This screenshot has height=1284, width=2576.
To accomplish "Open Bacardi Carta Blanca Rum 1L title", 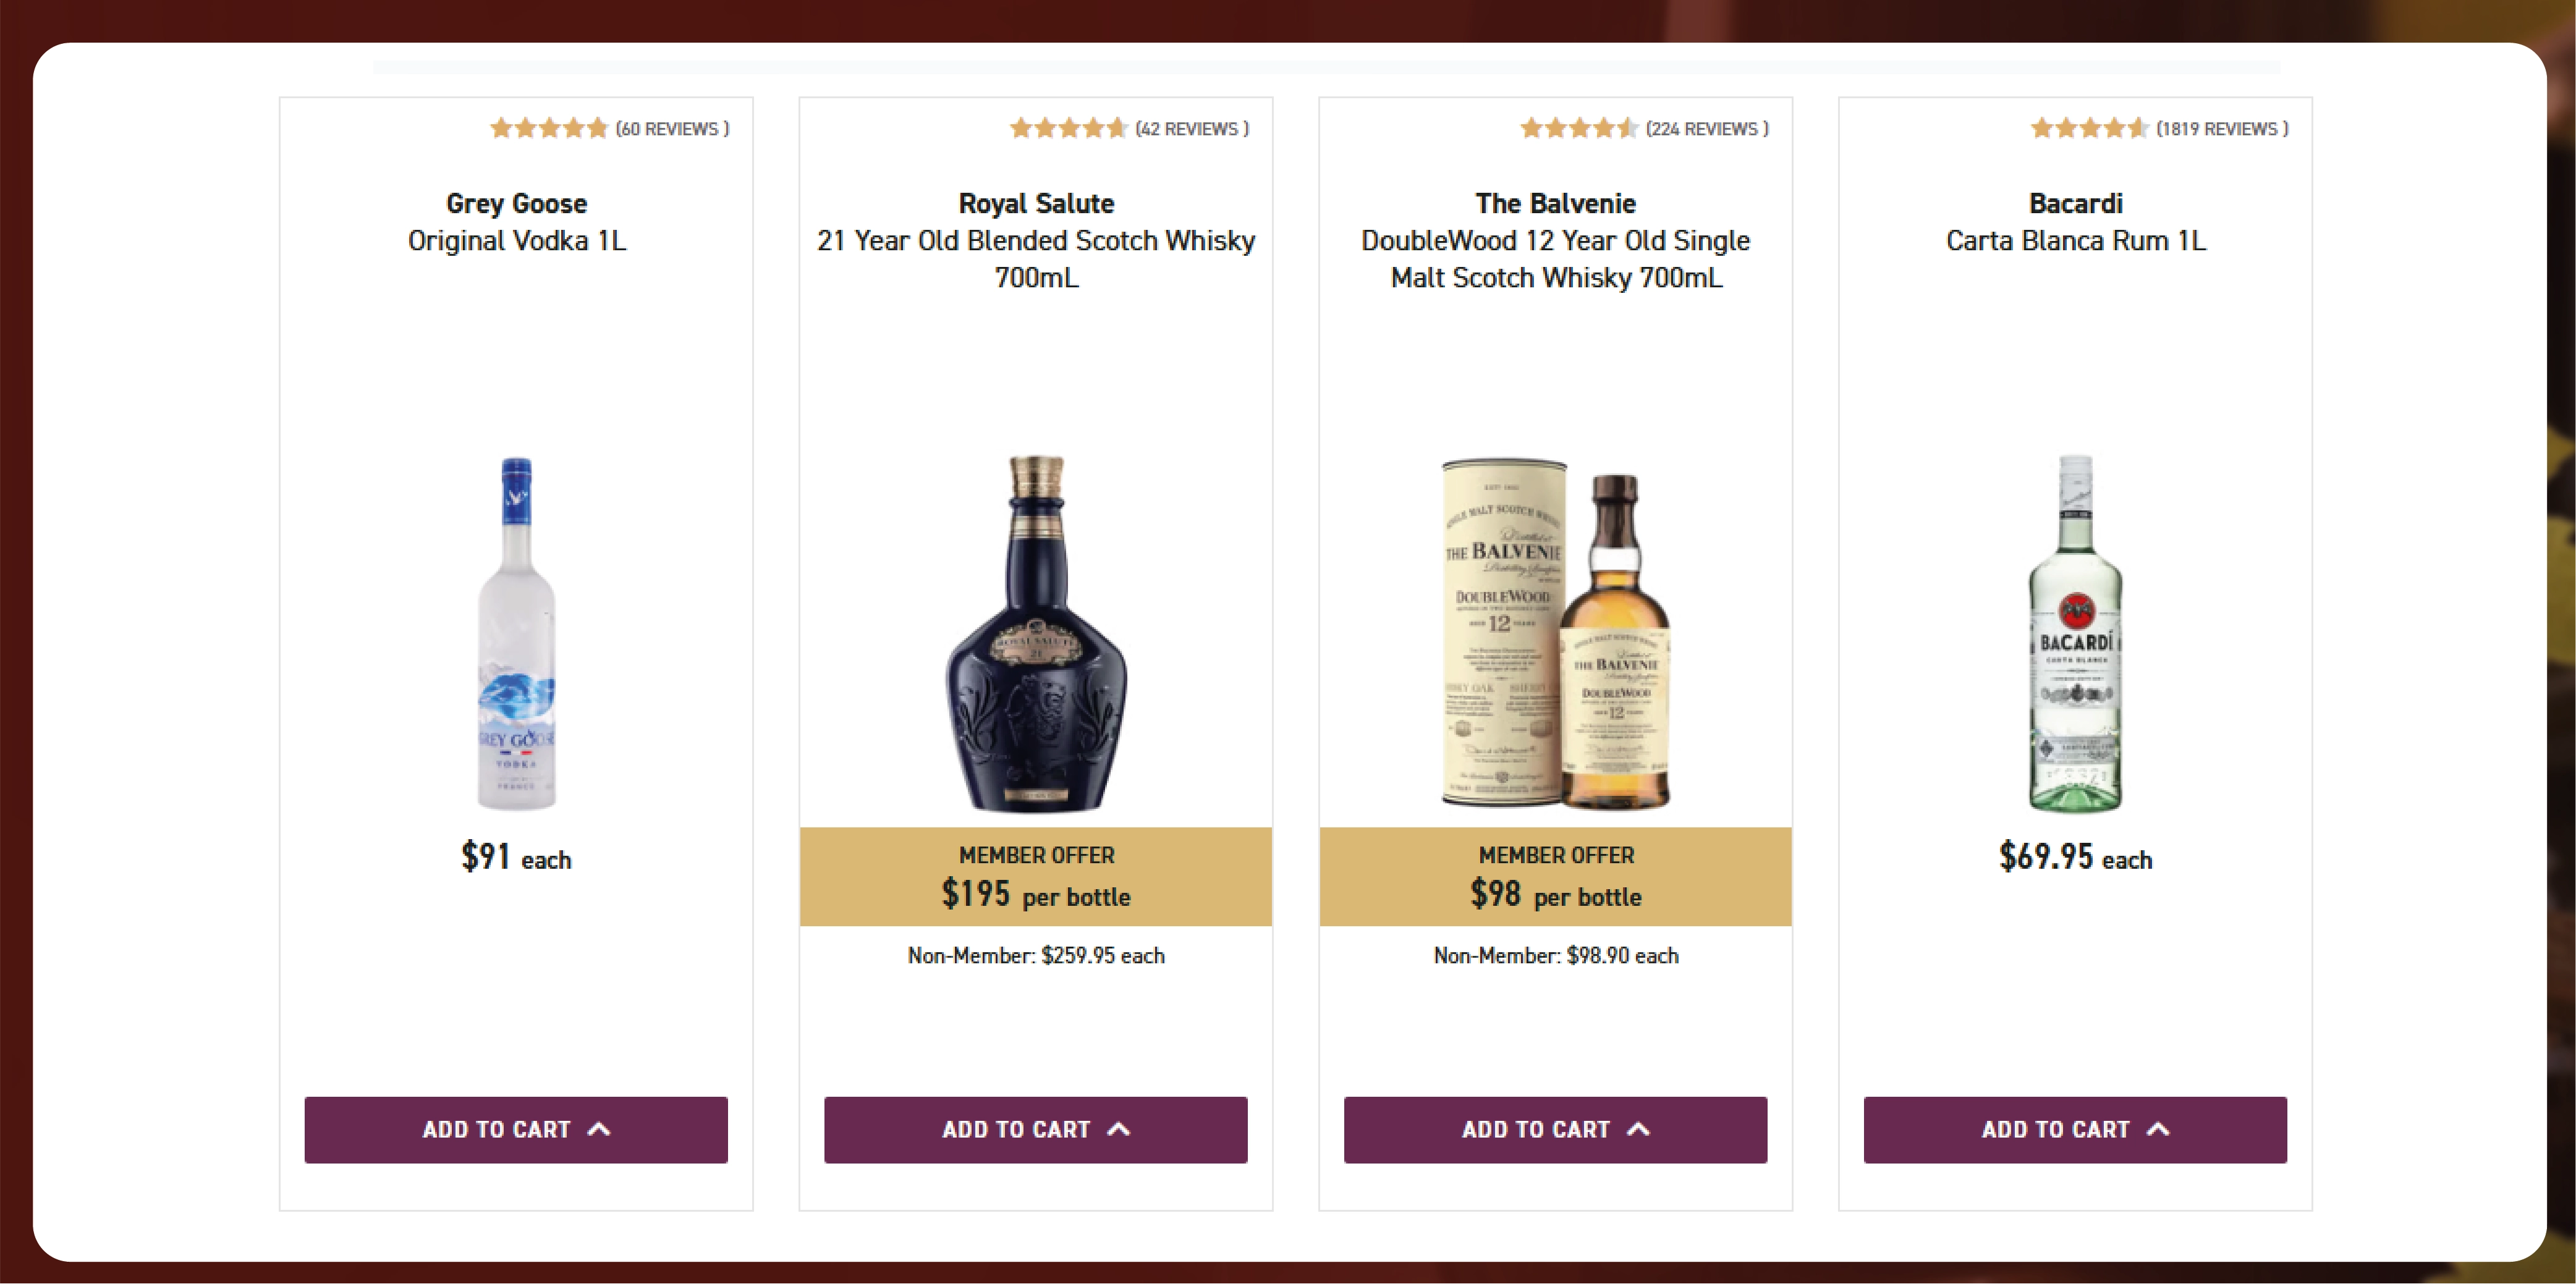I will click(x=2075, y=222).
